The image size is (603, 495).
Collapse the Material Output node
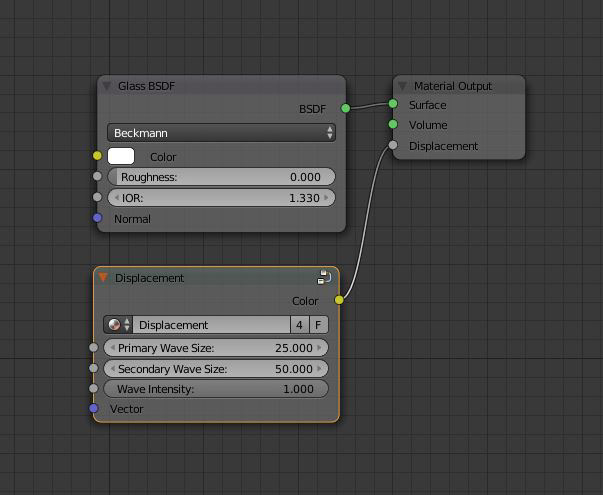[x=403, y=86]
